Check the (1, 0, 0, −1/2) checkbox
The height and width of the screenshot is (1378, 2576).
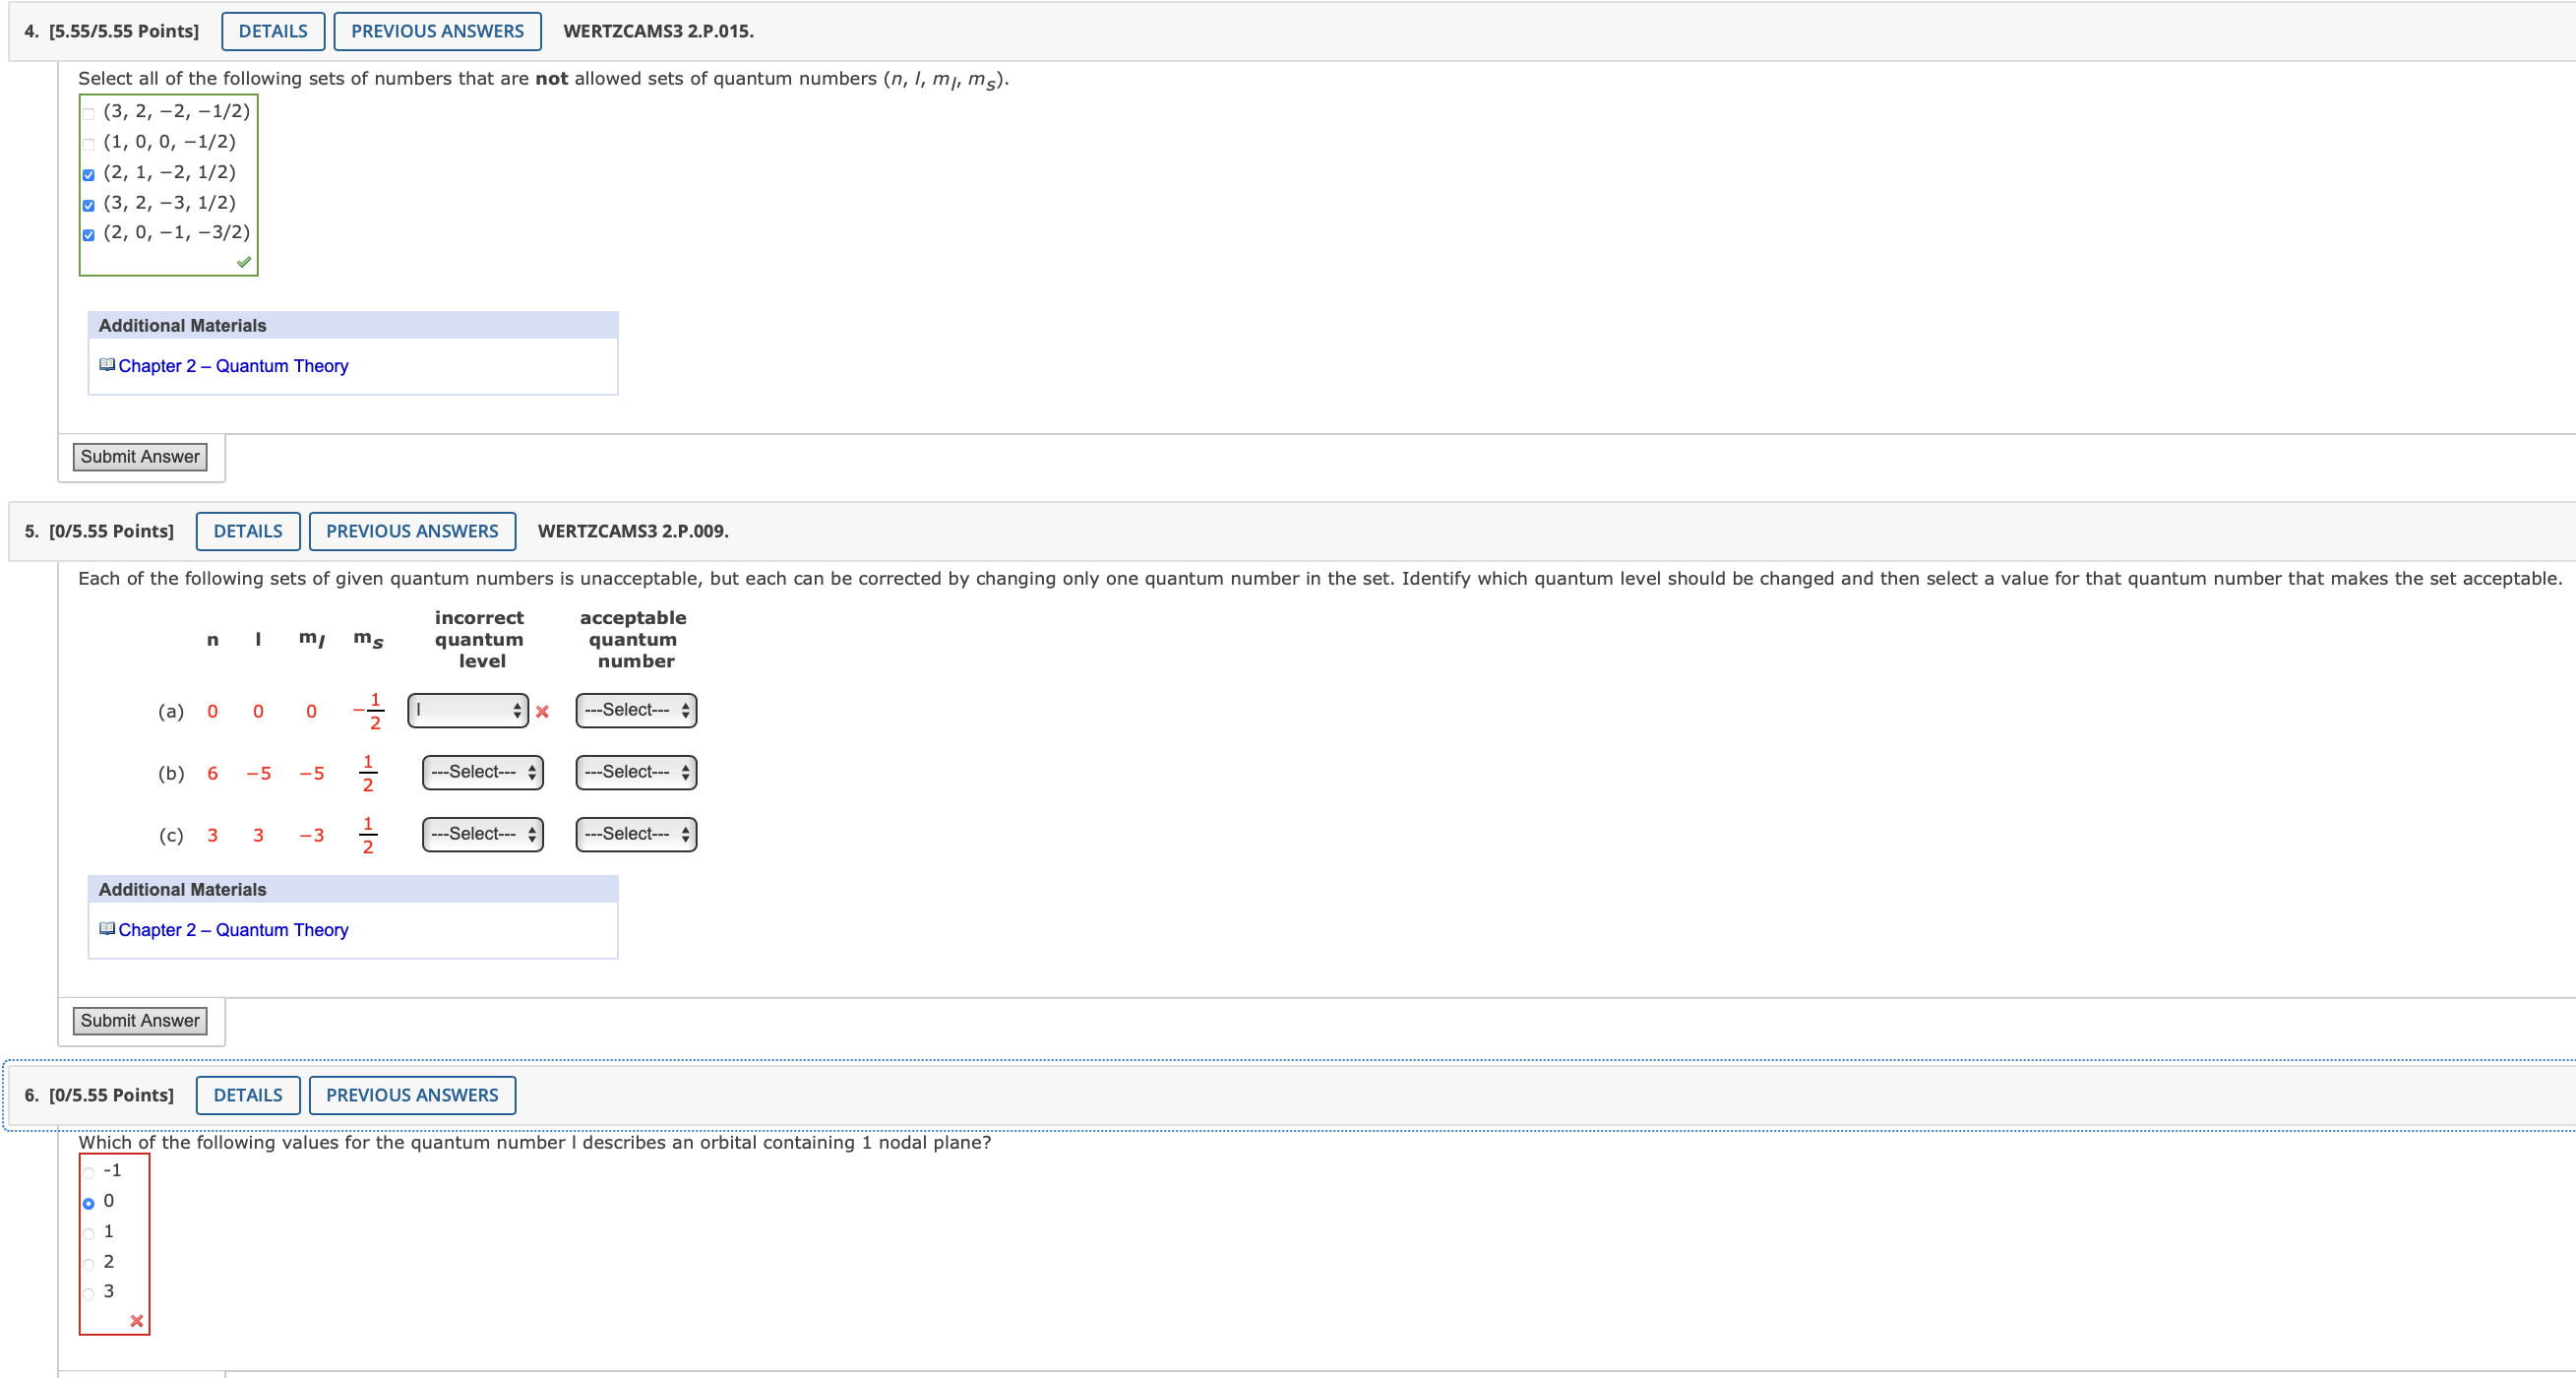coord(89,144)
